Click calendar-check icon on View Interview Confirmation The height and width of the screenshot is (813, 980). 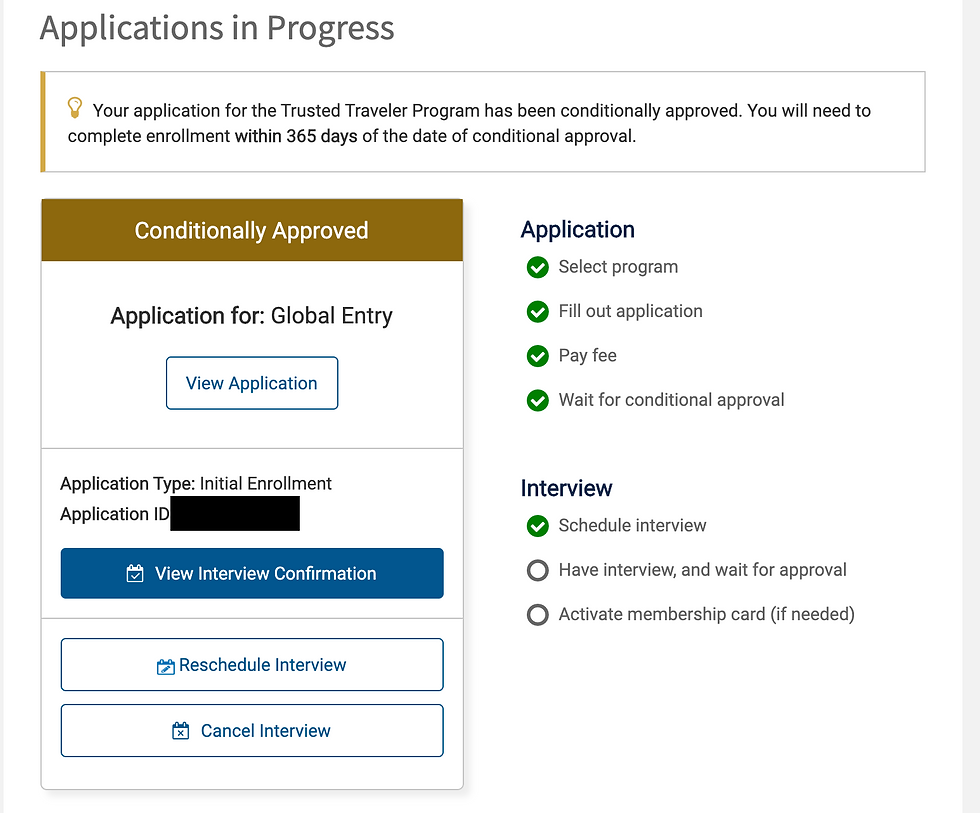point(135,573)
